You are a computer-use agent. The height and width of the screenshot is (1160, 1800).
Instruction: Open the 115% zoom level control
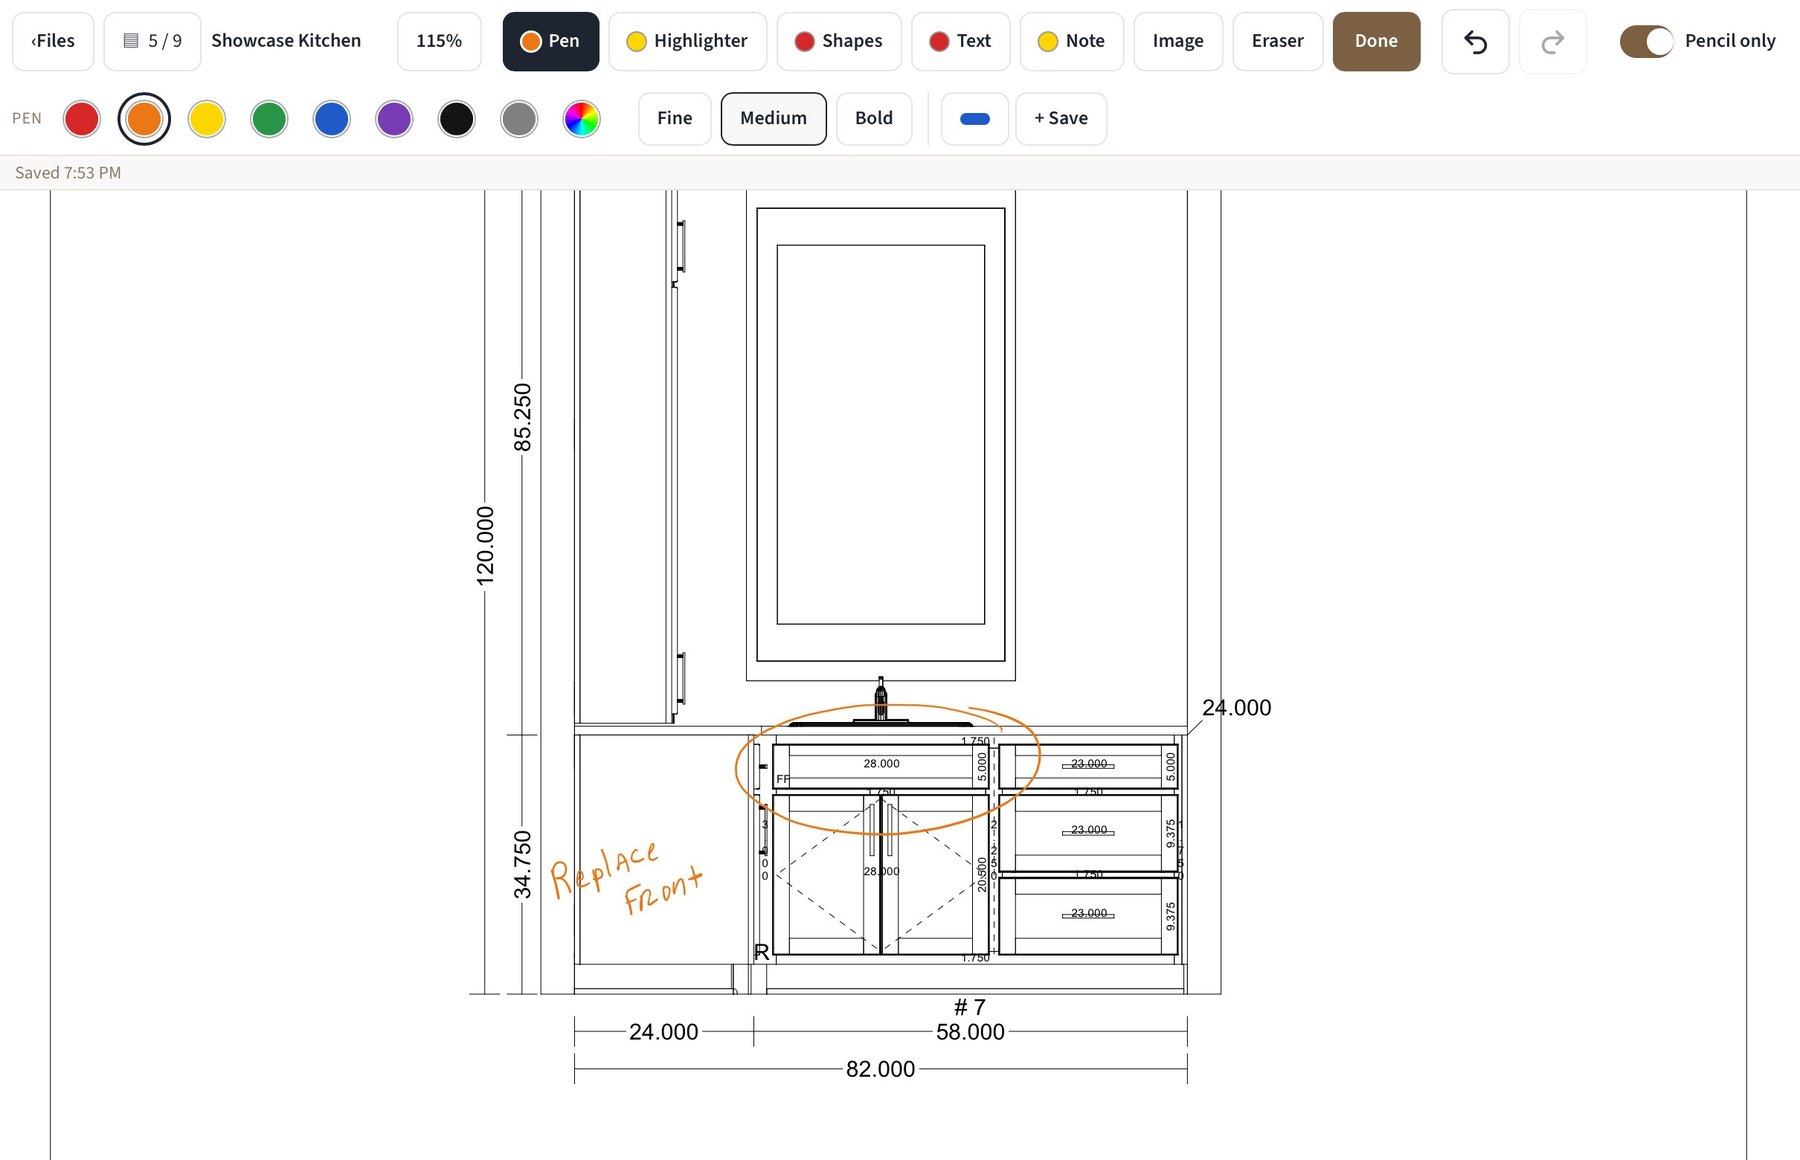tap(439, 41)
